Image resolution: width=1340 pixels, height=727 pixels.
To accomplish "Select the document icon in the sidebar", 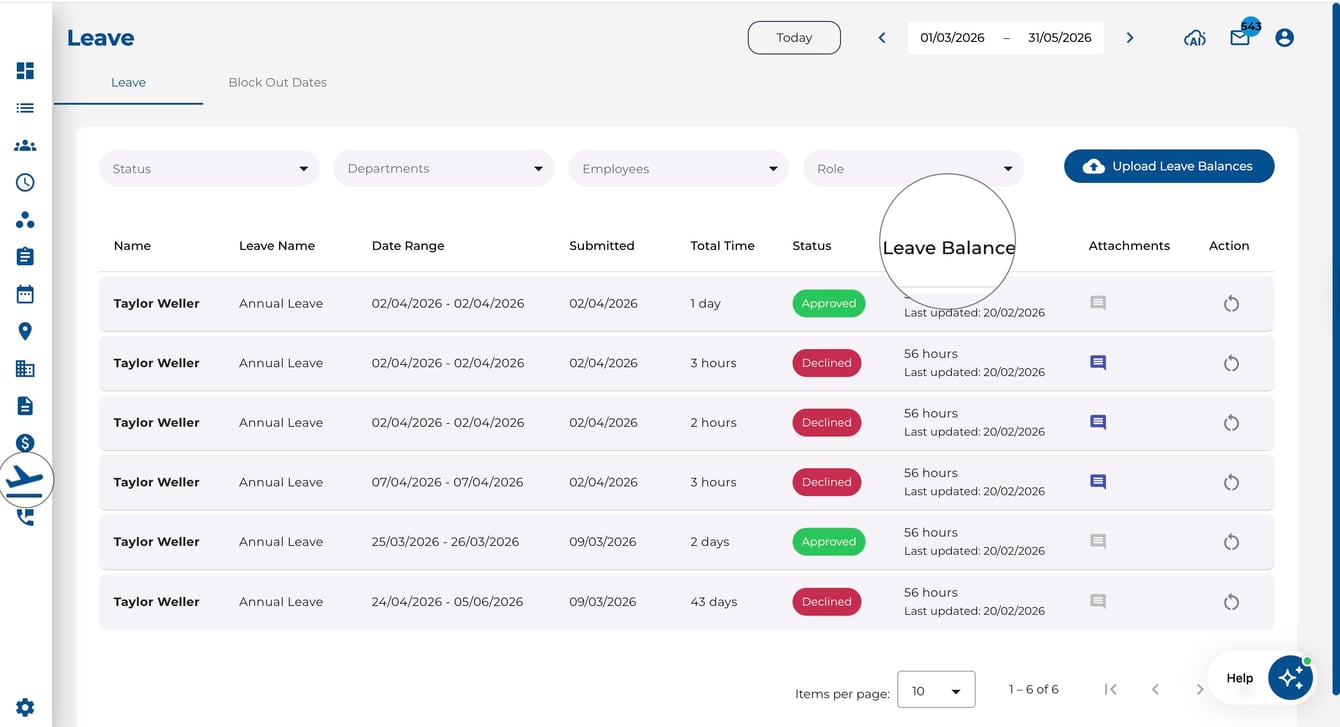I will tap(25, 406).
